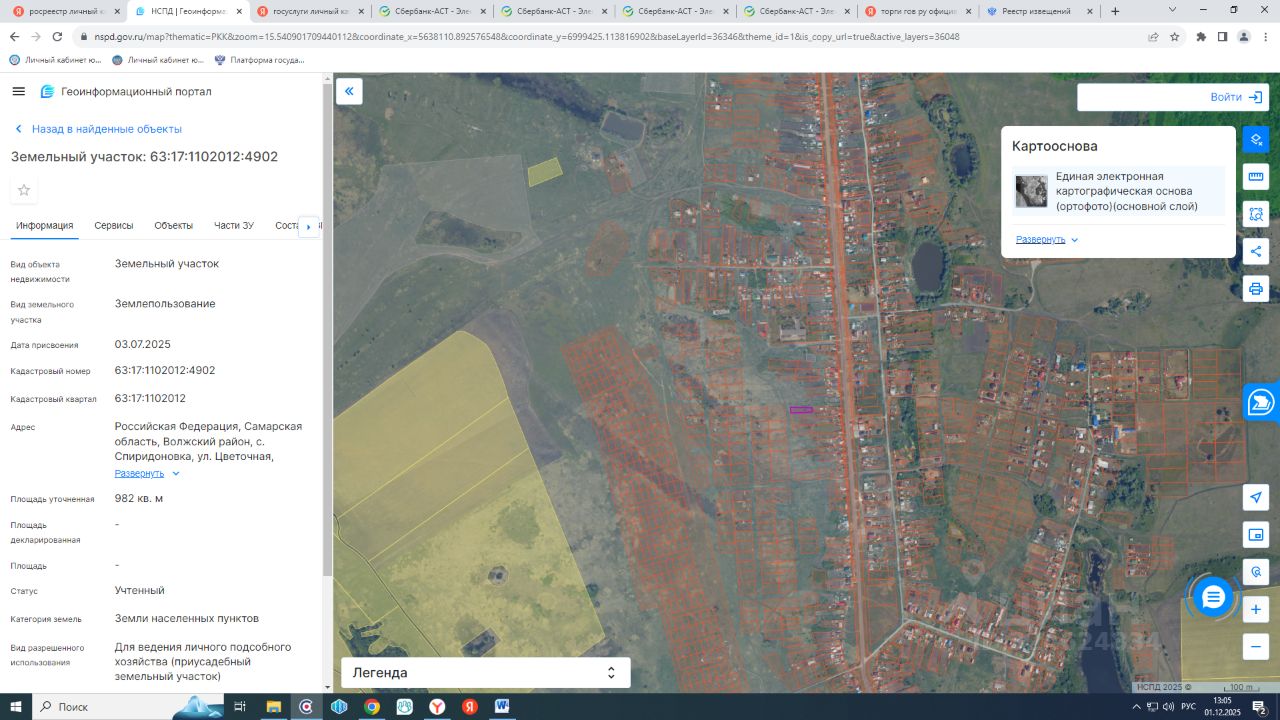The height and width of the screenshot is (720, 1280).
Task: Expand the Легенда panel
Action: [486, 673]
